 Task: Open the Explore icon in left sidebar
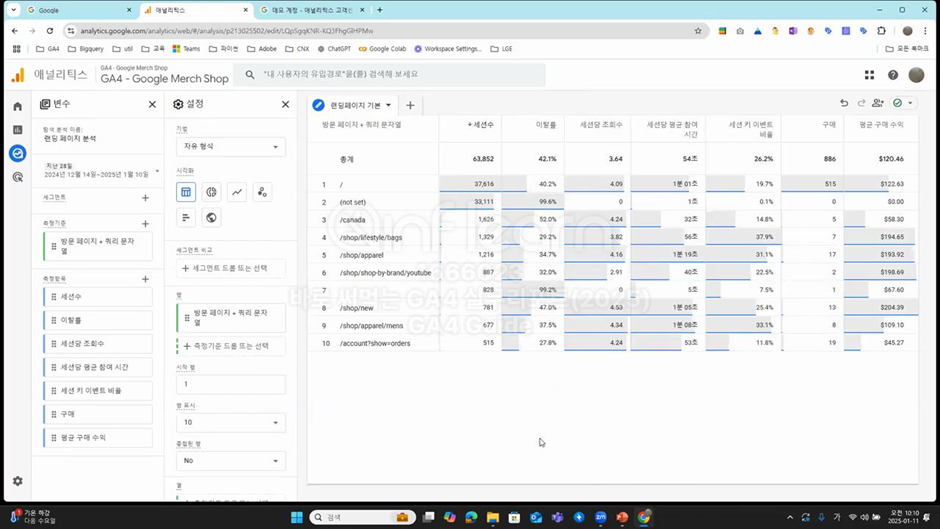(17, 154)
